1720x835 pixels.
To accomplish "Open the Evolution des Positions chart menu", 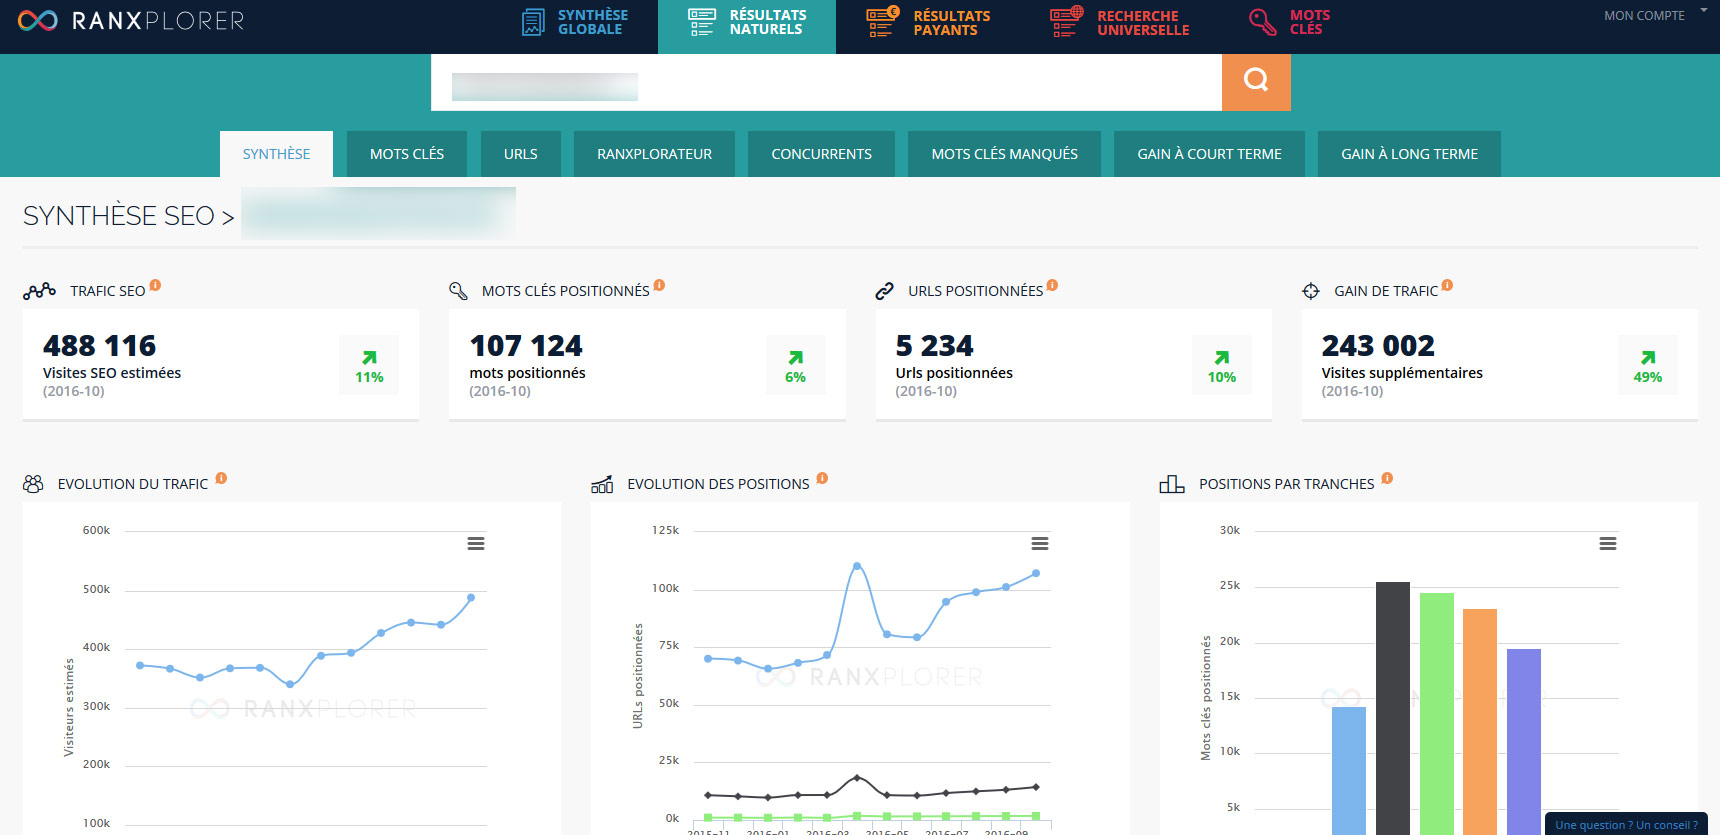I will [x=1040, y=543].
